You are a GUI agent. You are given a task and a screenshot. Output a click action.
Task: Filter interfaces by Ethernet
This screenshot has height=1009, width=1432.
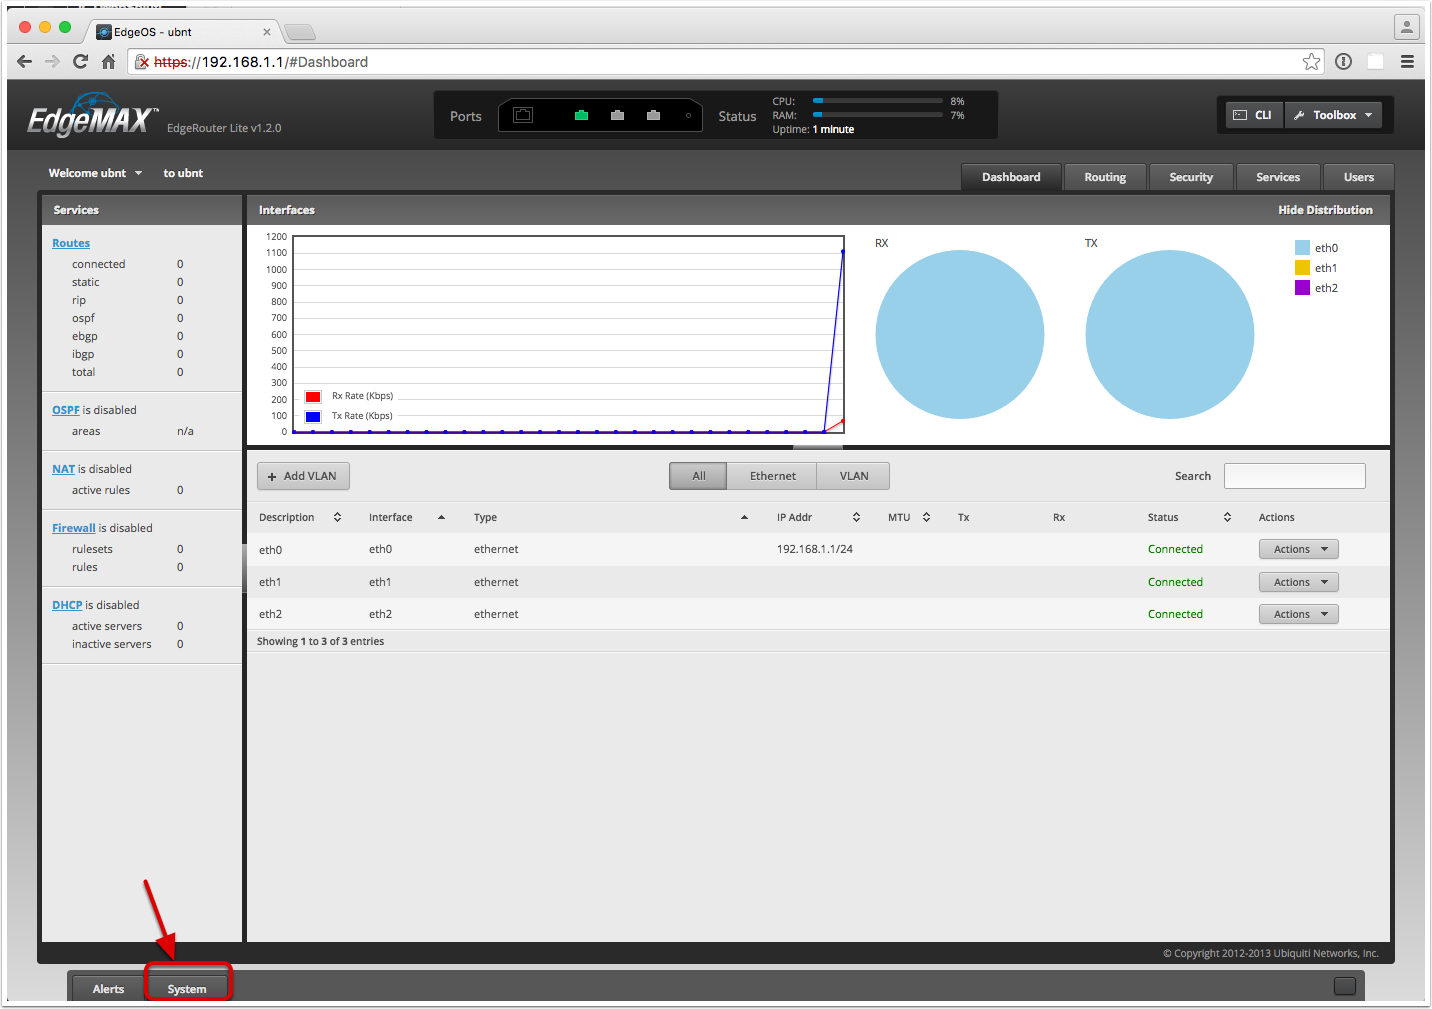[x=772, y=476]
